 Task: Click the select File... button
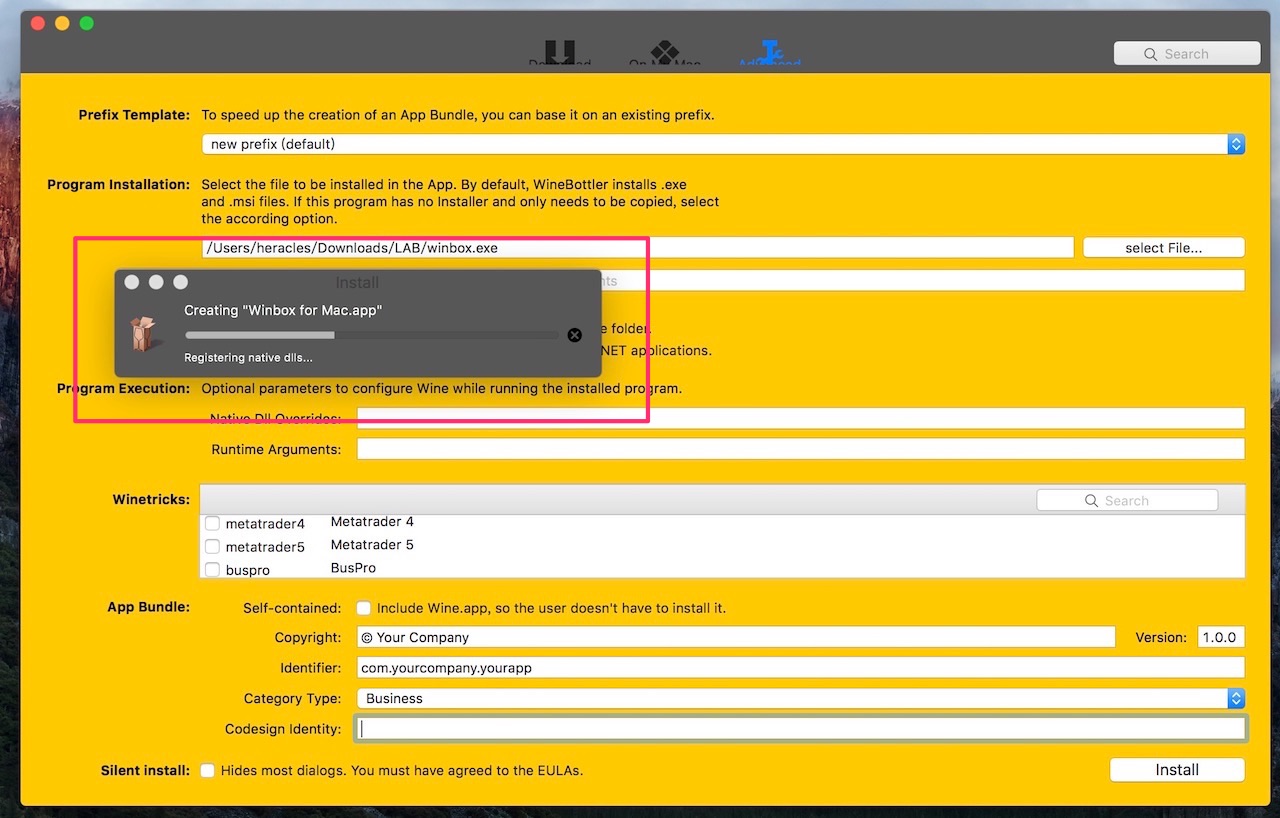coord(1164,248)
